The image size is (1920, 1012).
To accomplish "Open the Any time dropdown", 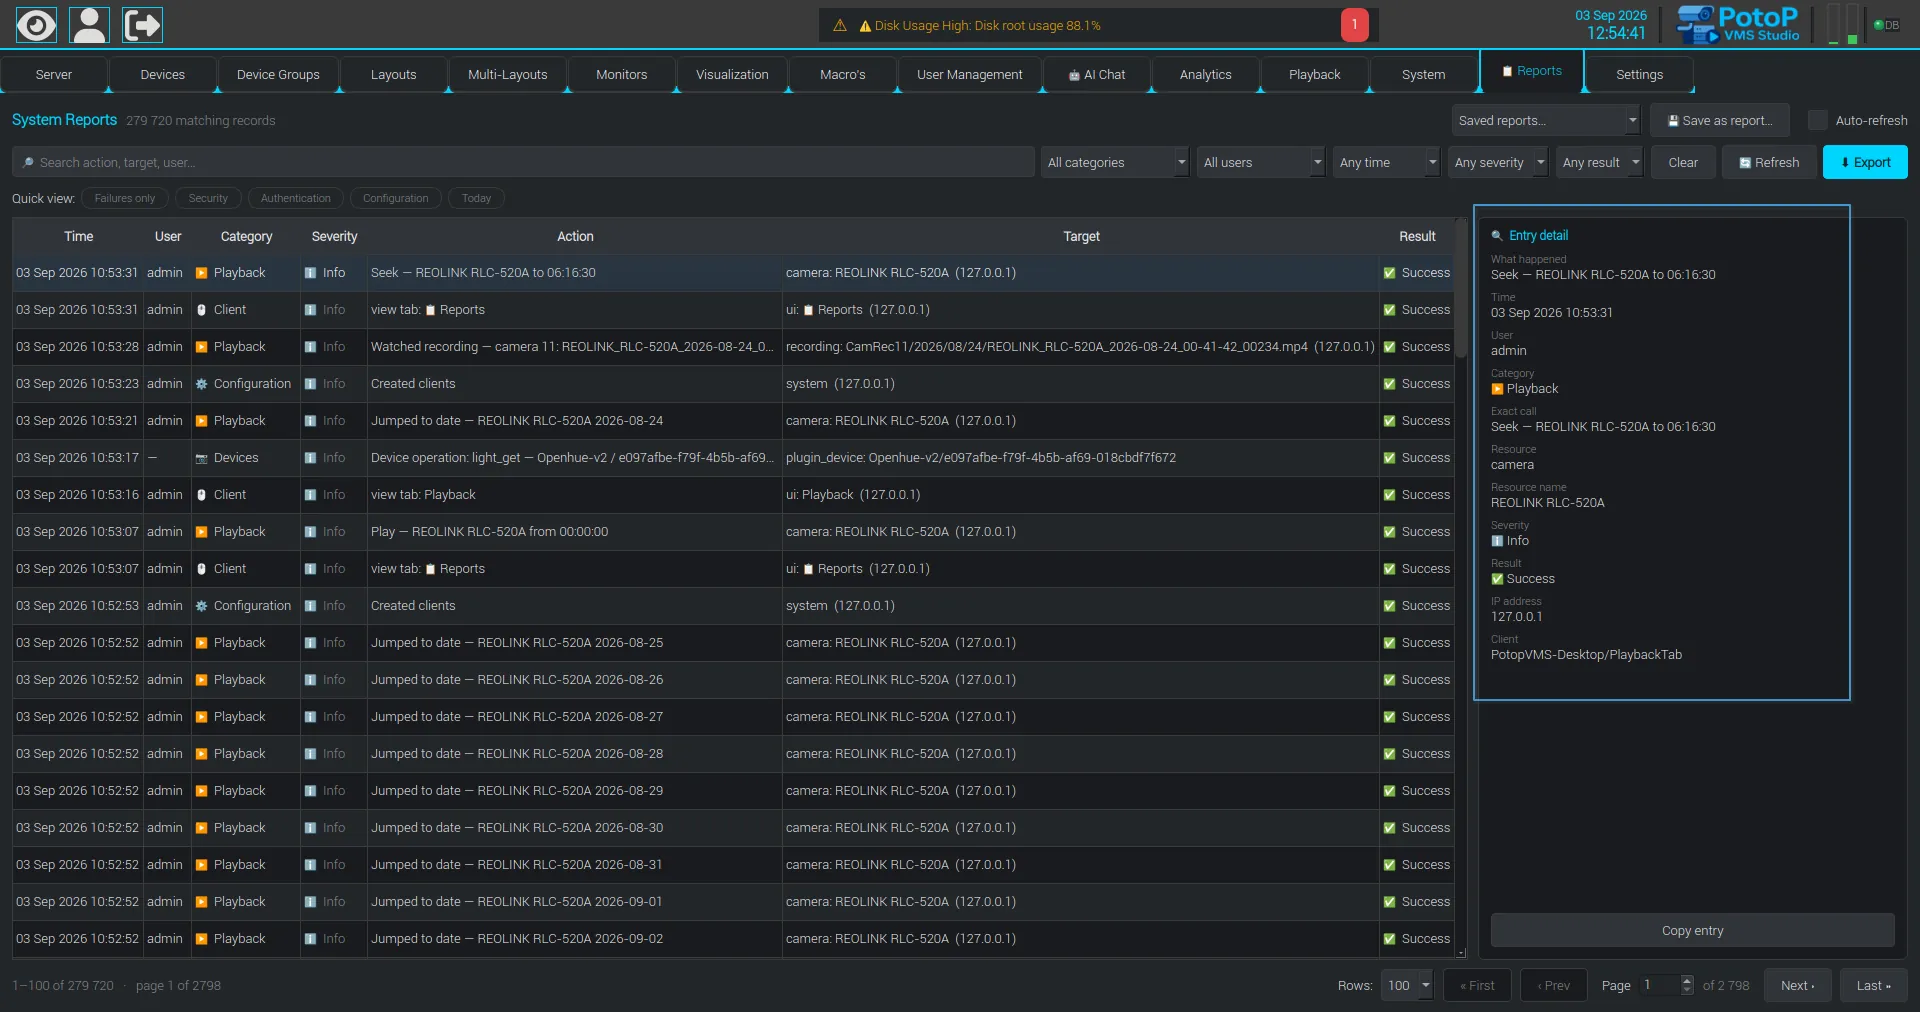I will pyautogui.click(x=1386, y=162).
